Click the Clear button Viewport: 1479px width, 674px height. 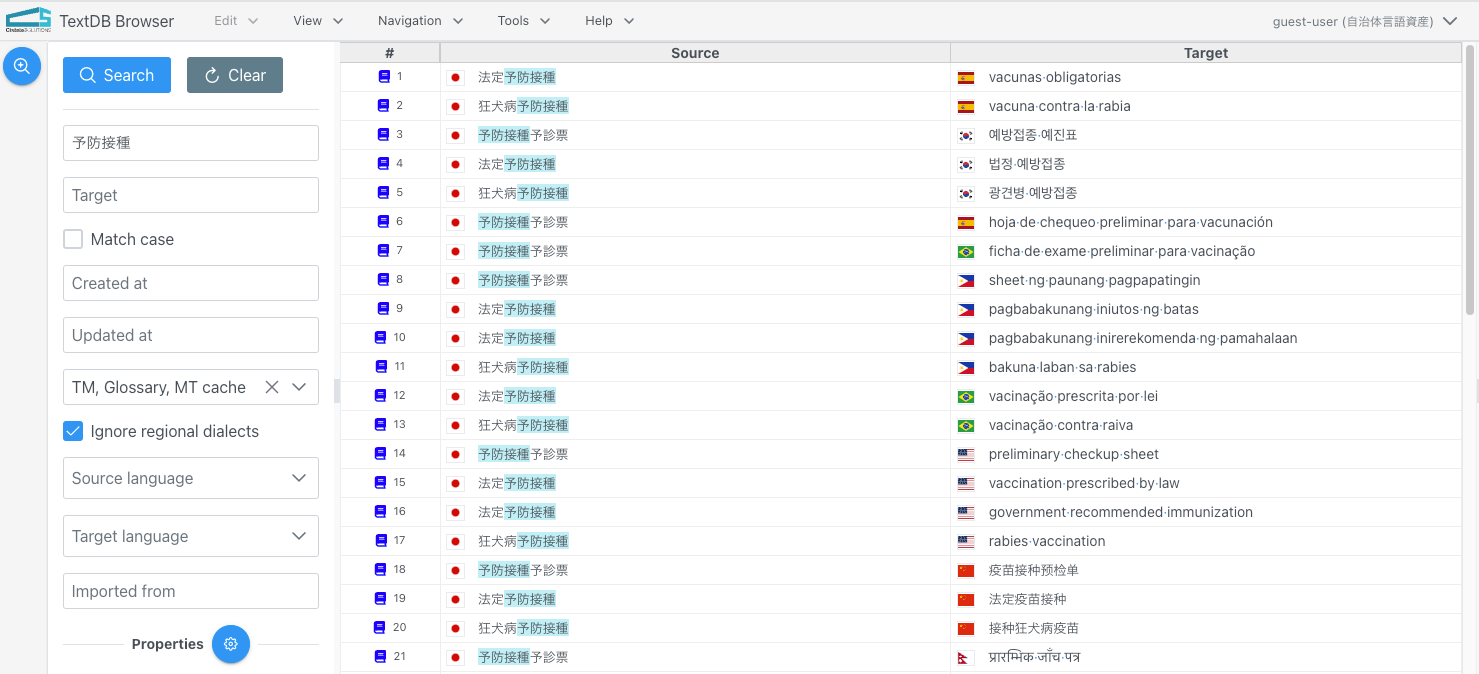234,75
